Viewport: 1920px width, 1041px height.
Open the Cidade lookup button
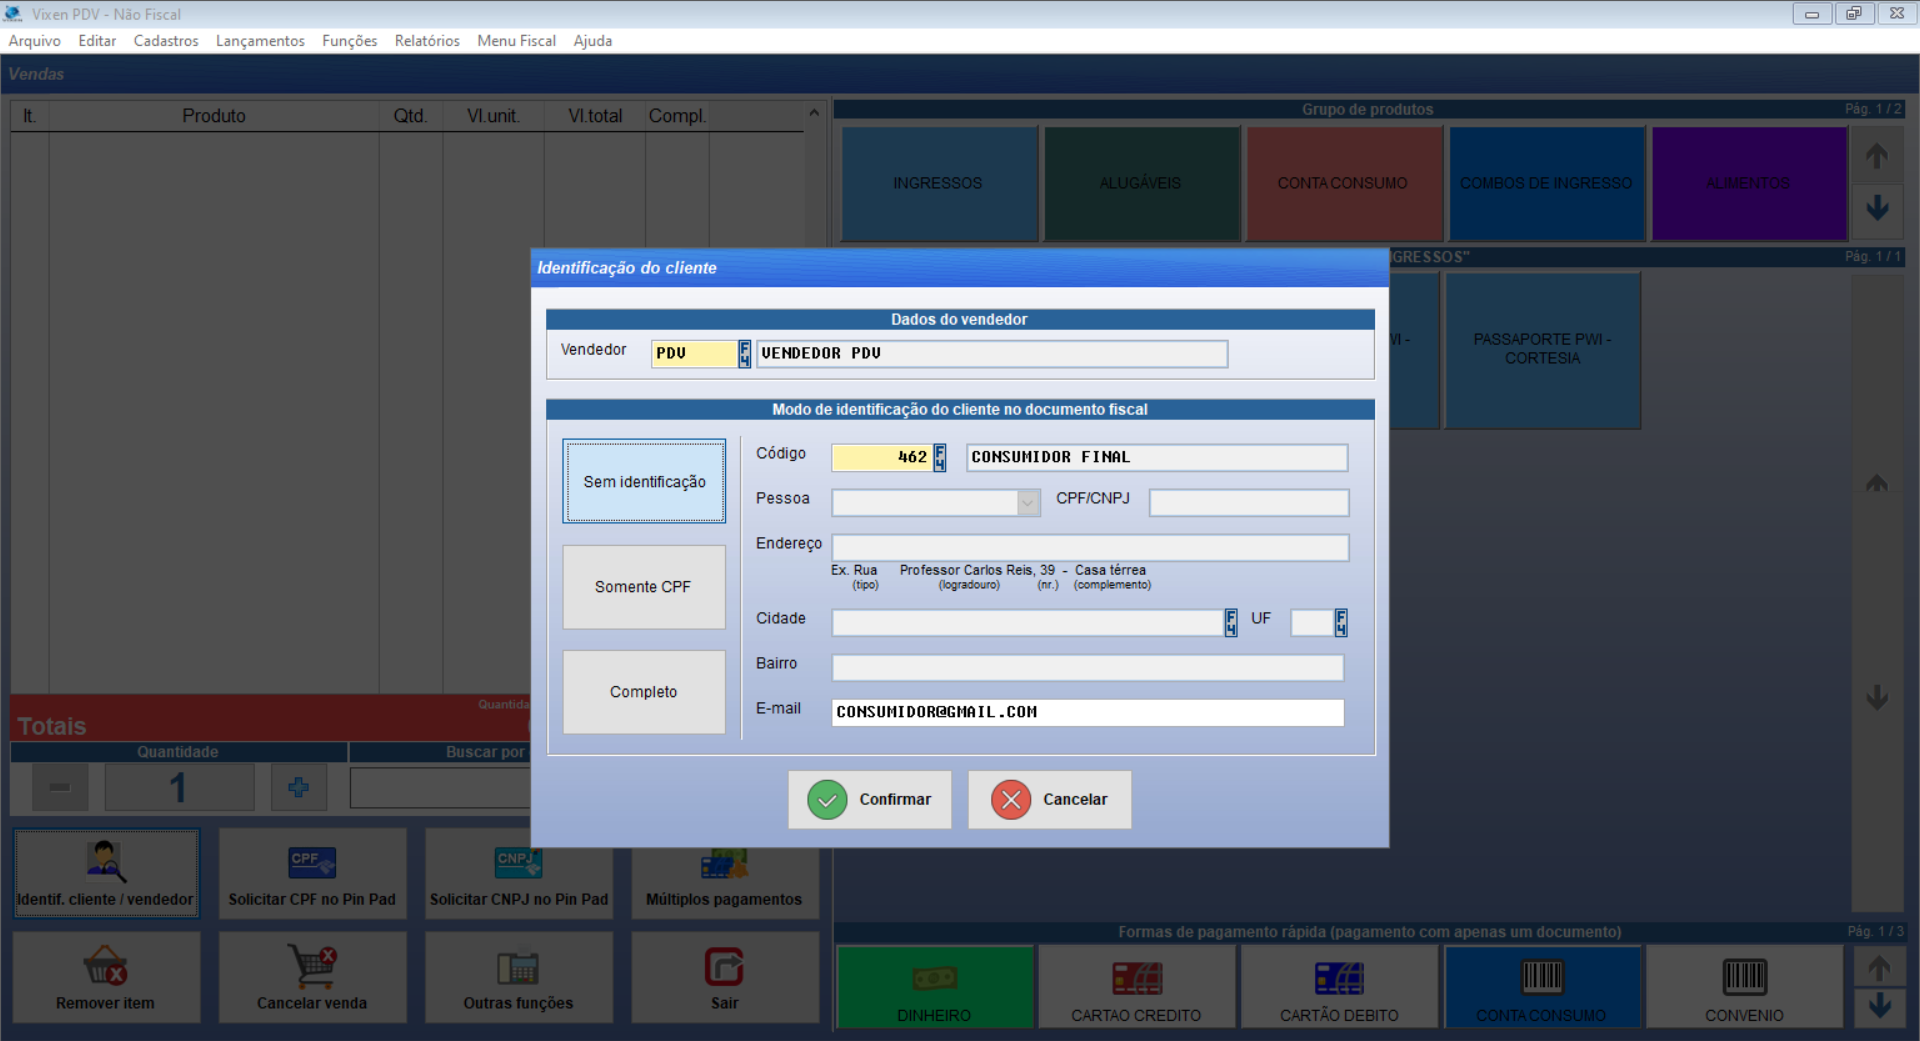[1230, 623]
